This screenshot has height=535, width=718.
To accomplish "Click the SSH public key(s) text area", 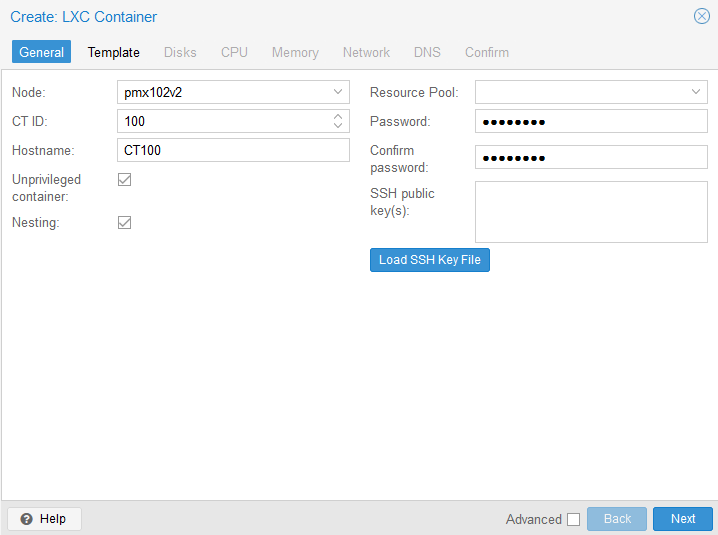I will (591, 212).
